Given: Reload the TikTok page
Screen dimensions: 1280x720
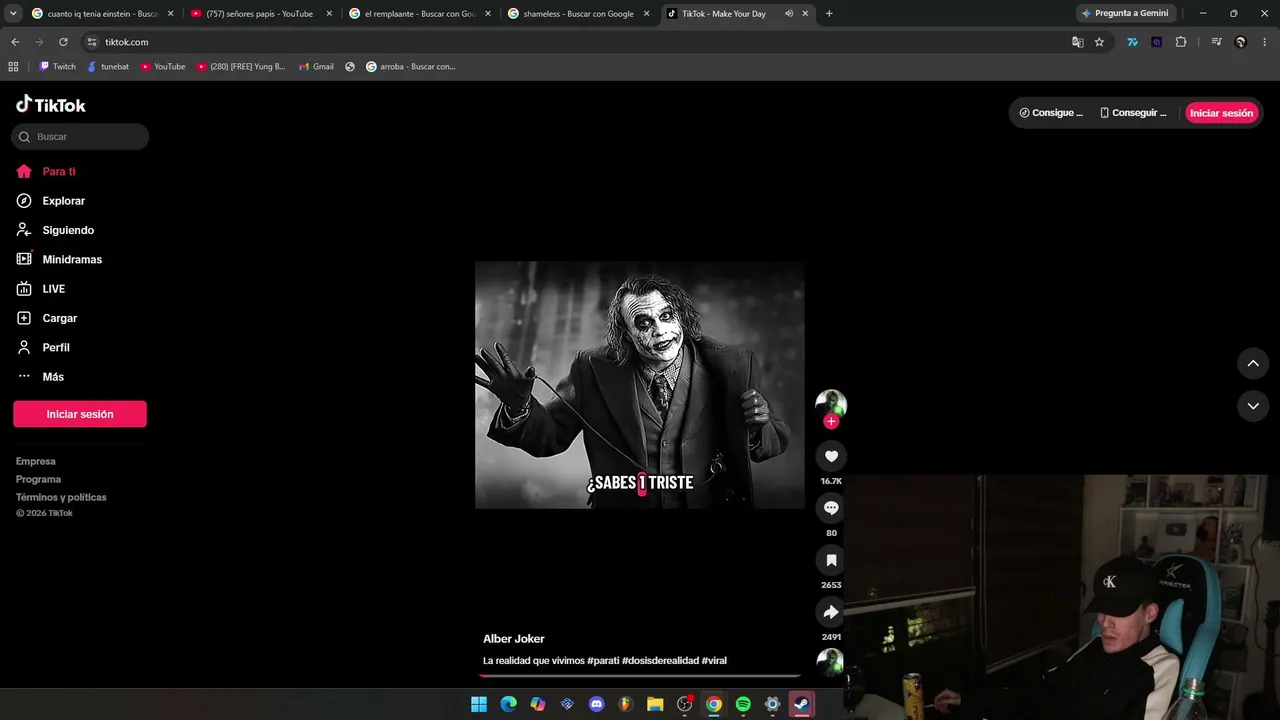Looking at the screenshot, I should click(x=63, y=42).
